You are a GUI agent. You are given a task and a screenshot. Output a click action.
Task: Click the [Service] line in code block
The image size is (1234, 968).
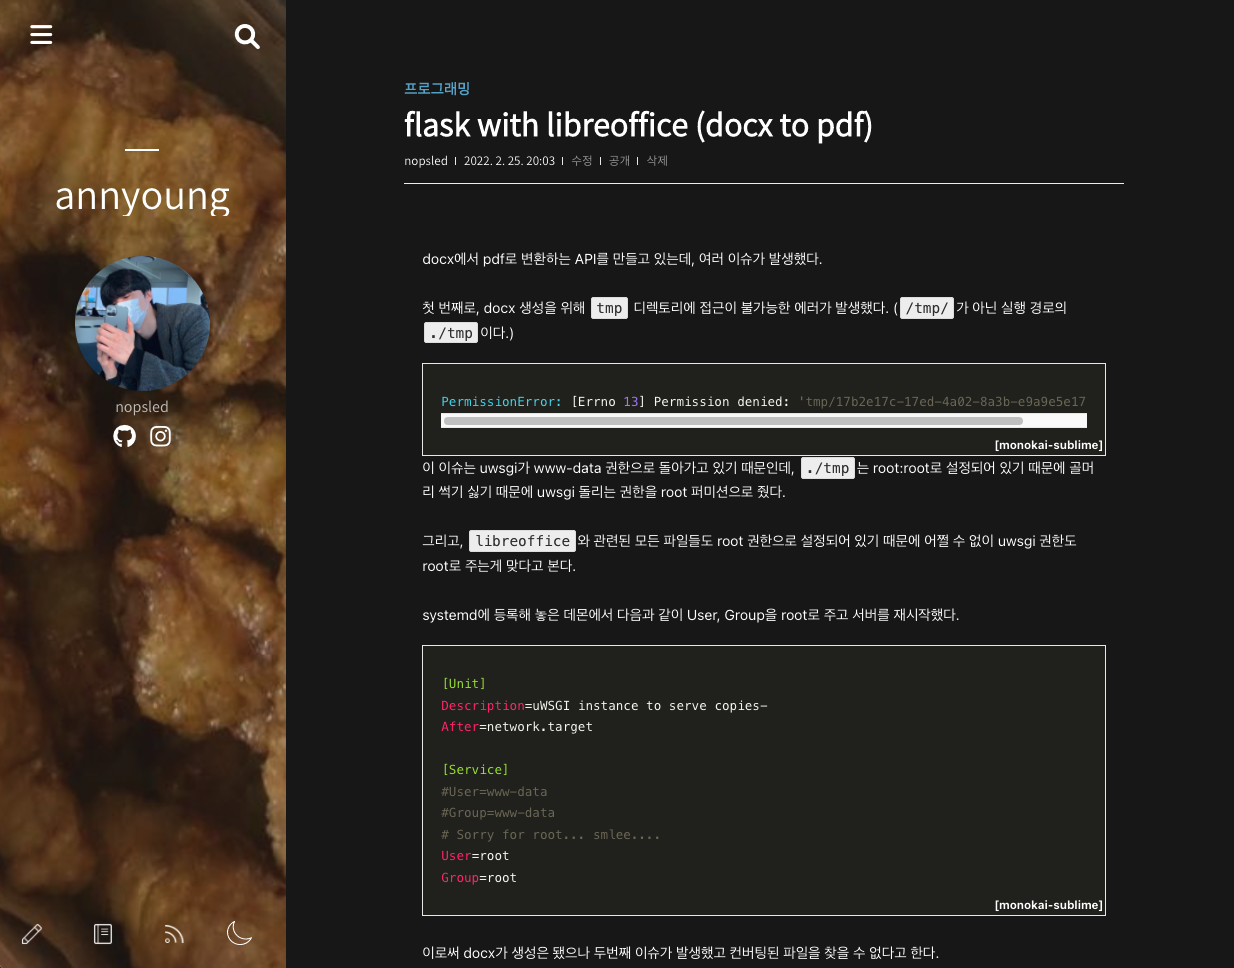click(x=475, y=770)
